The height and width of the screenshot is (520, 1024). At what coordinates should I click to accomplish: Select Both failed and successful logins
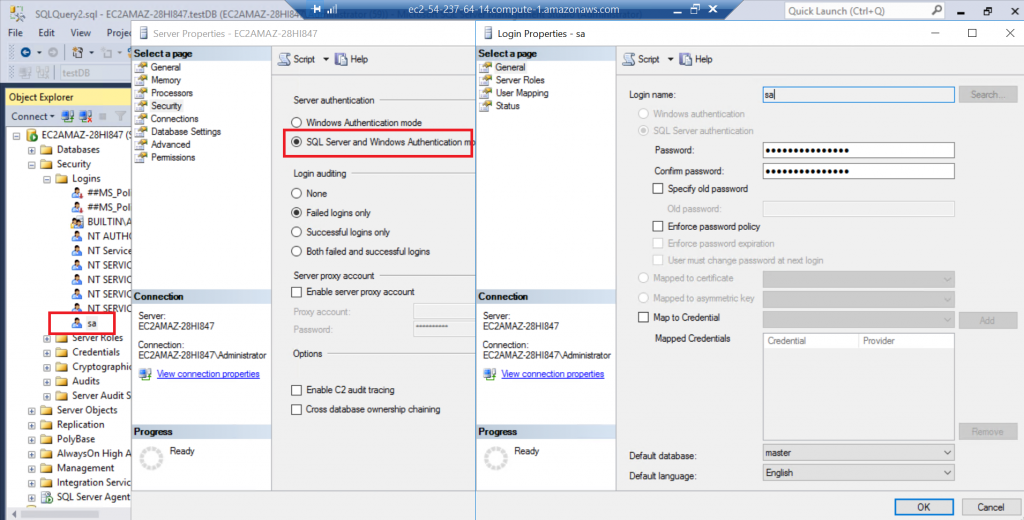(296, 252)
